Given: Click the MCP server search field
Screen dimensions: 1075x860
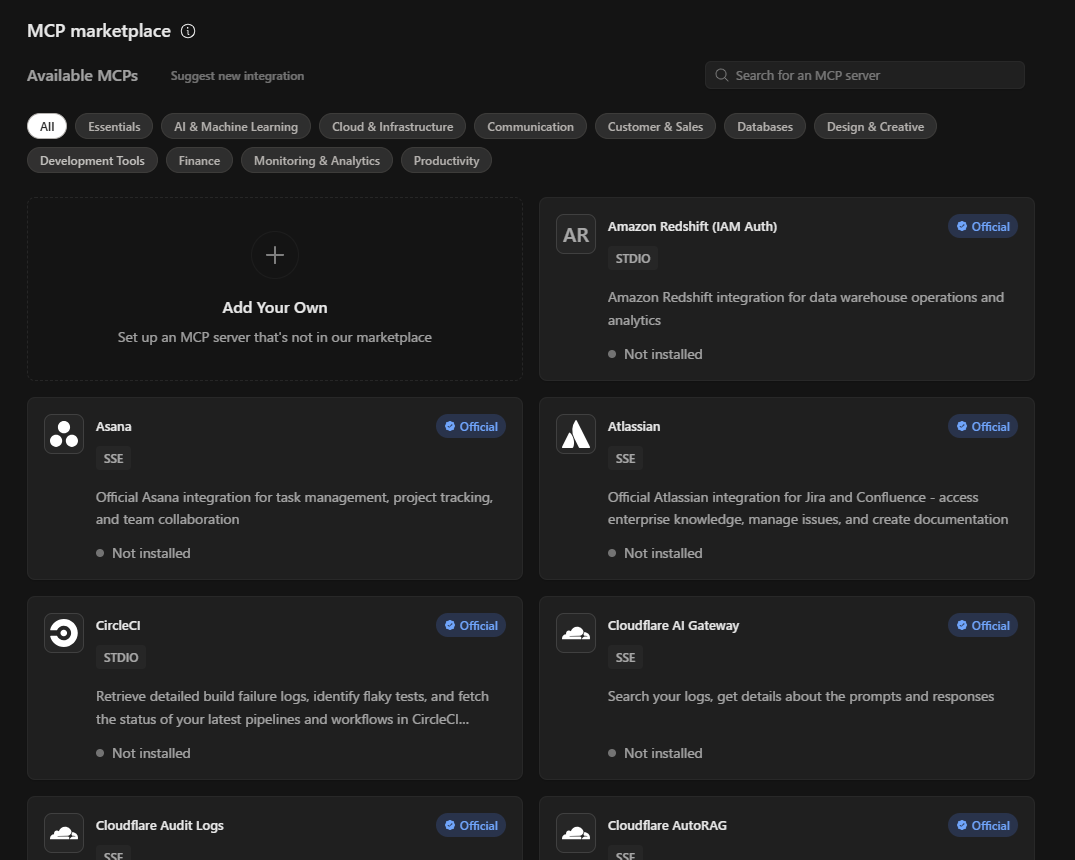Looking at the screenshot, I should [x=865, y=75].
